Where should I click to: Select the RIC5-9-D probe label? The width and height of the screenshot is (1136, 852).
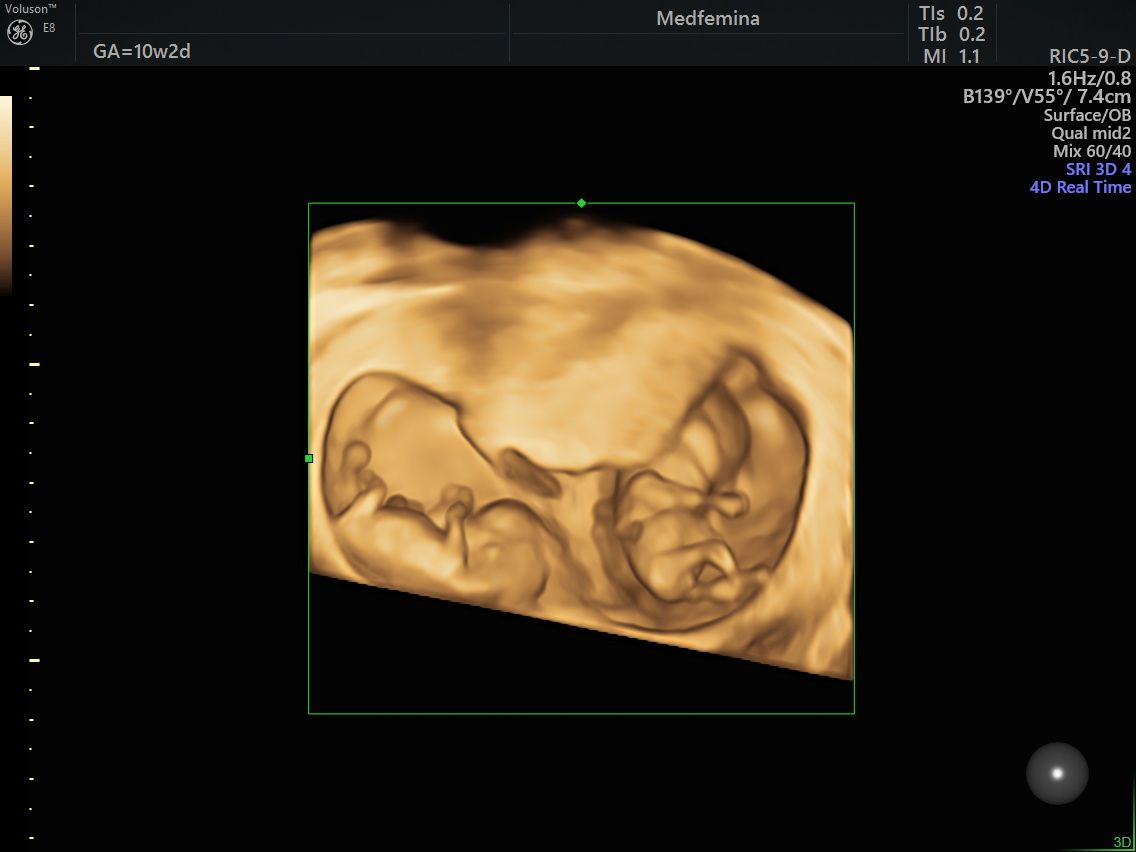(1089, 57)
